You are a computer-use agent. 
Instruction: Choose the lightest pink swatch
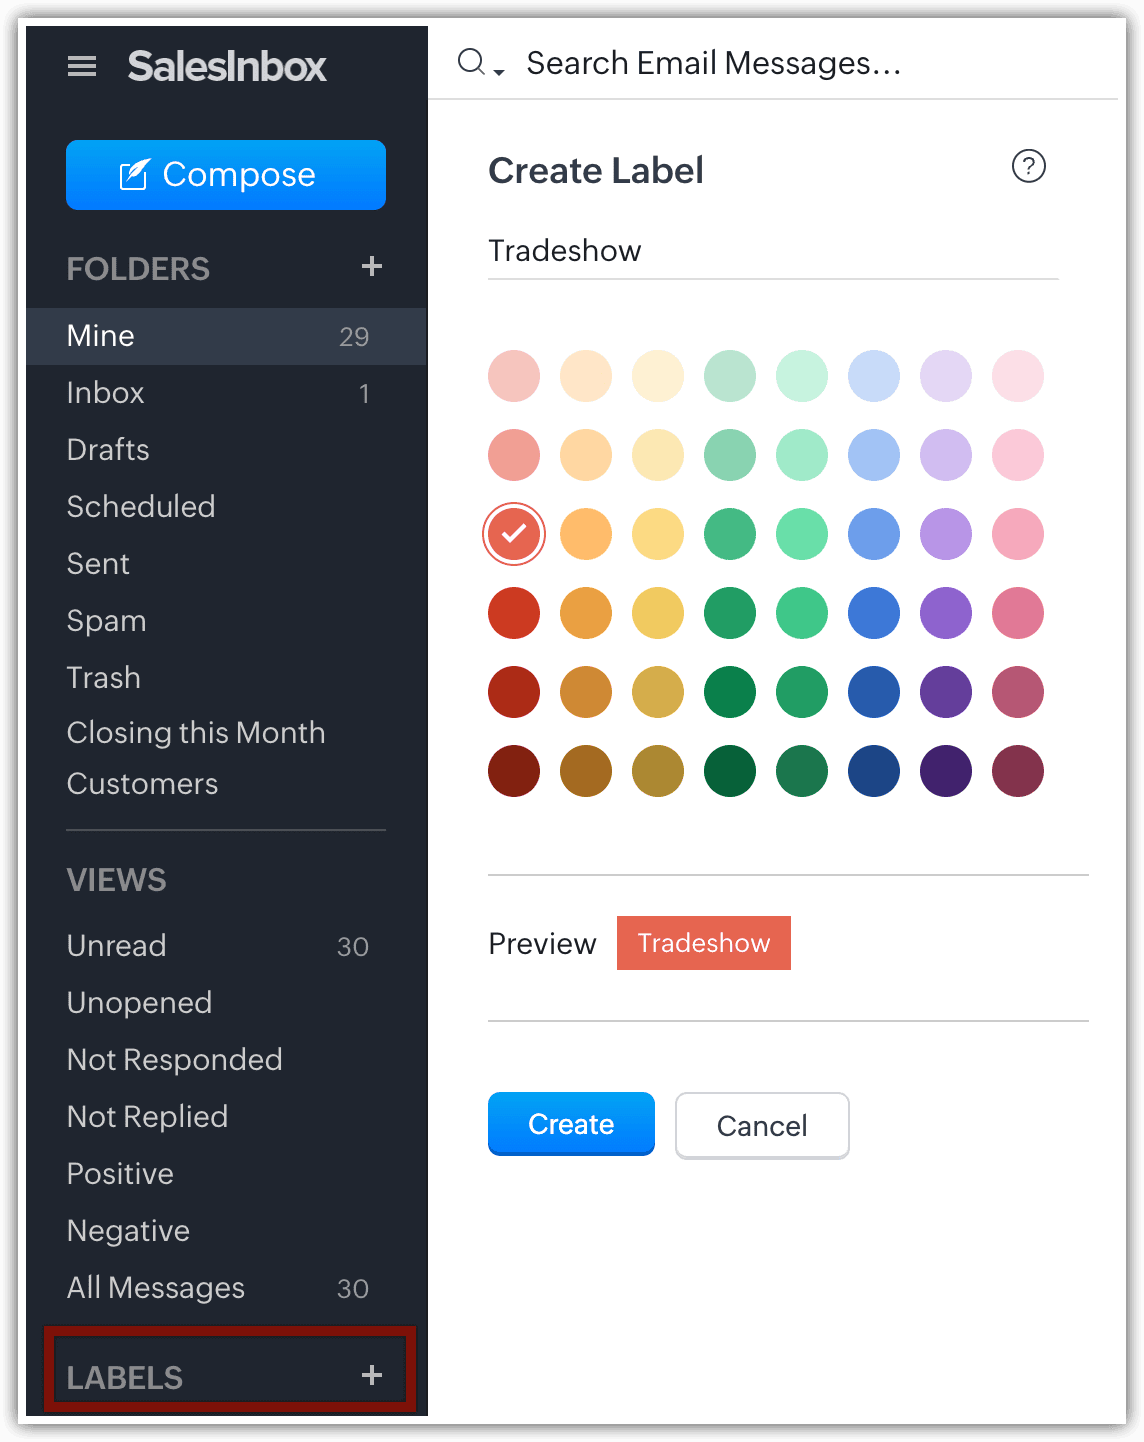pos(1018,376)
